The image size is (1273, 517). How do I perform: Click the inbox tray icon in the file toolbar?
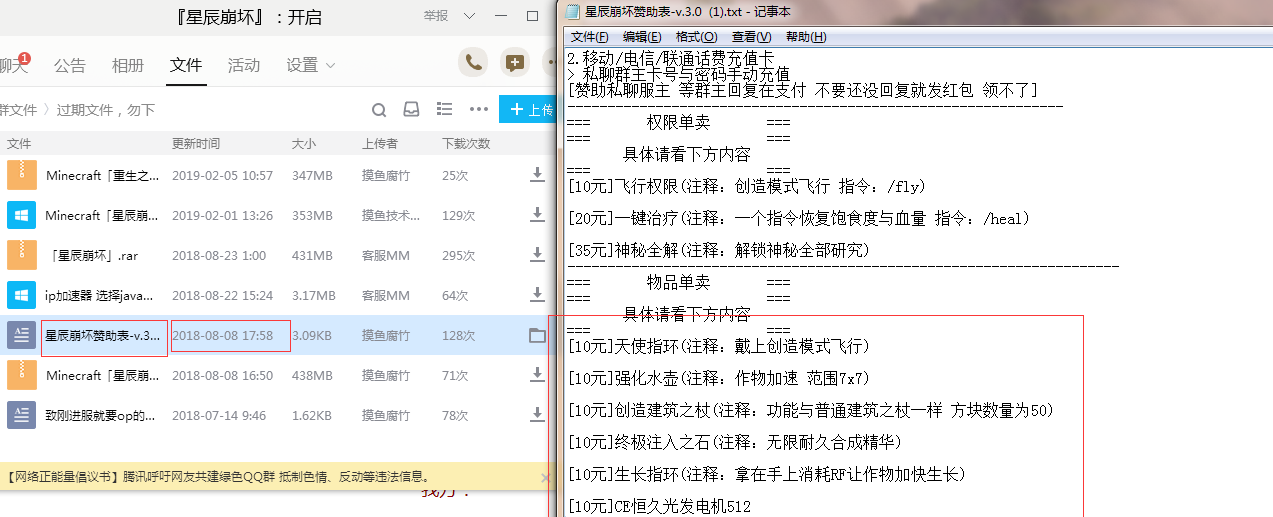[x=411, y=110]
